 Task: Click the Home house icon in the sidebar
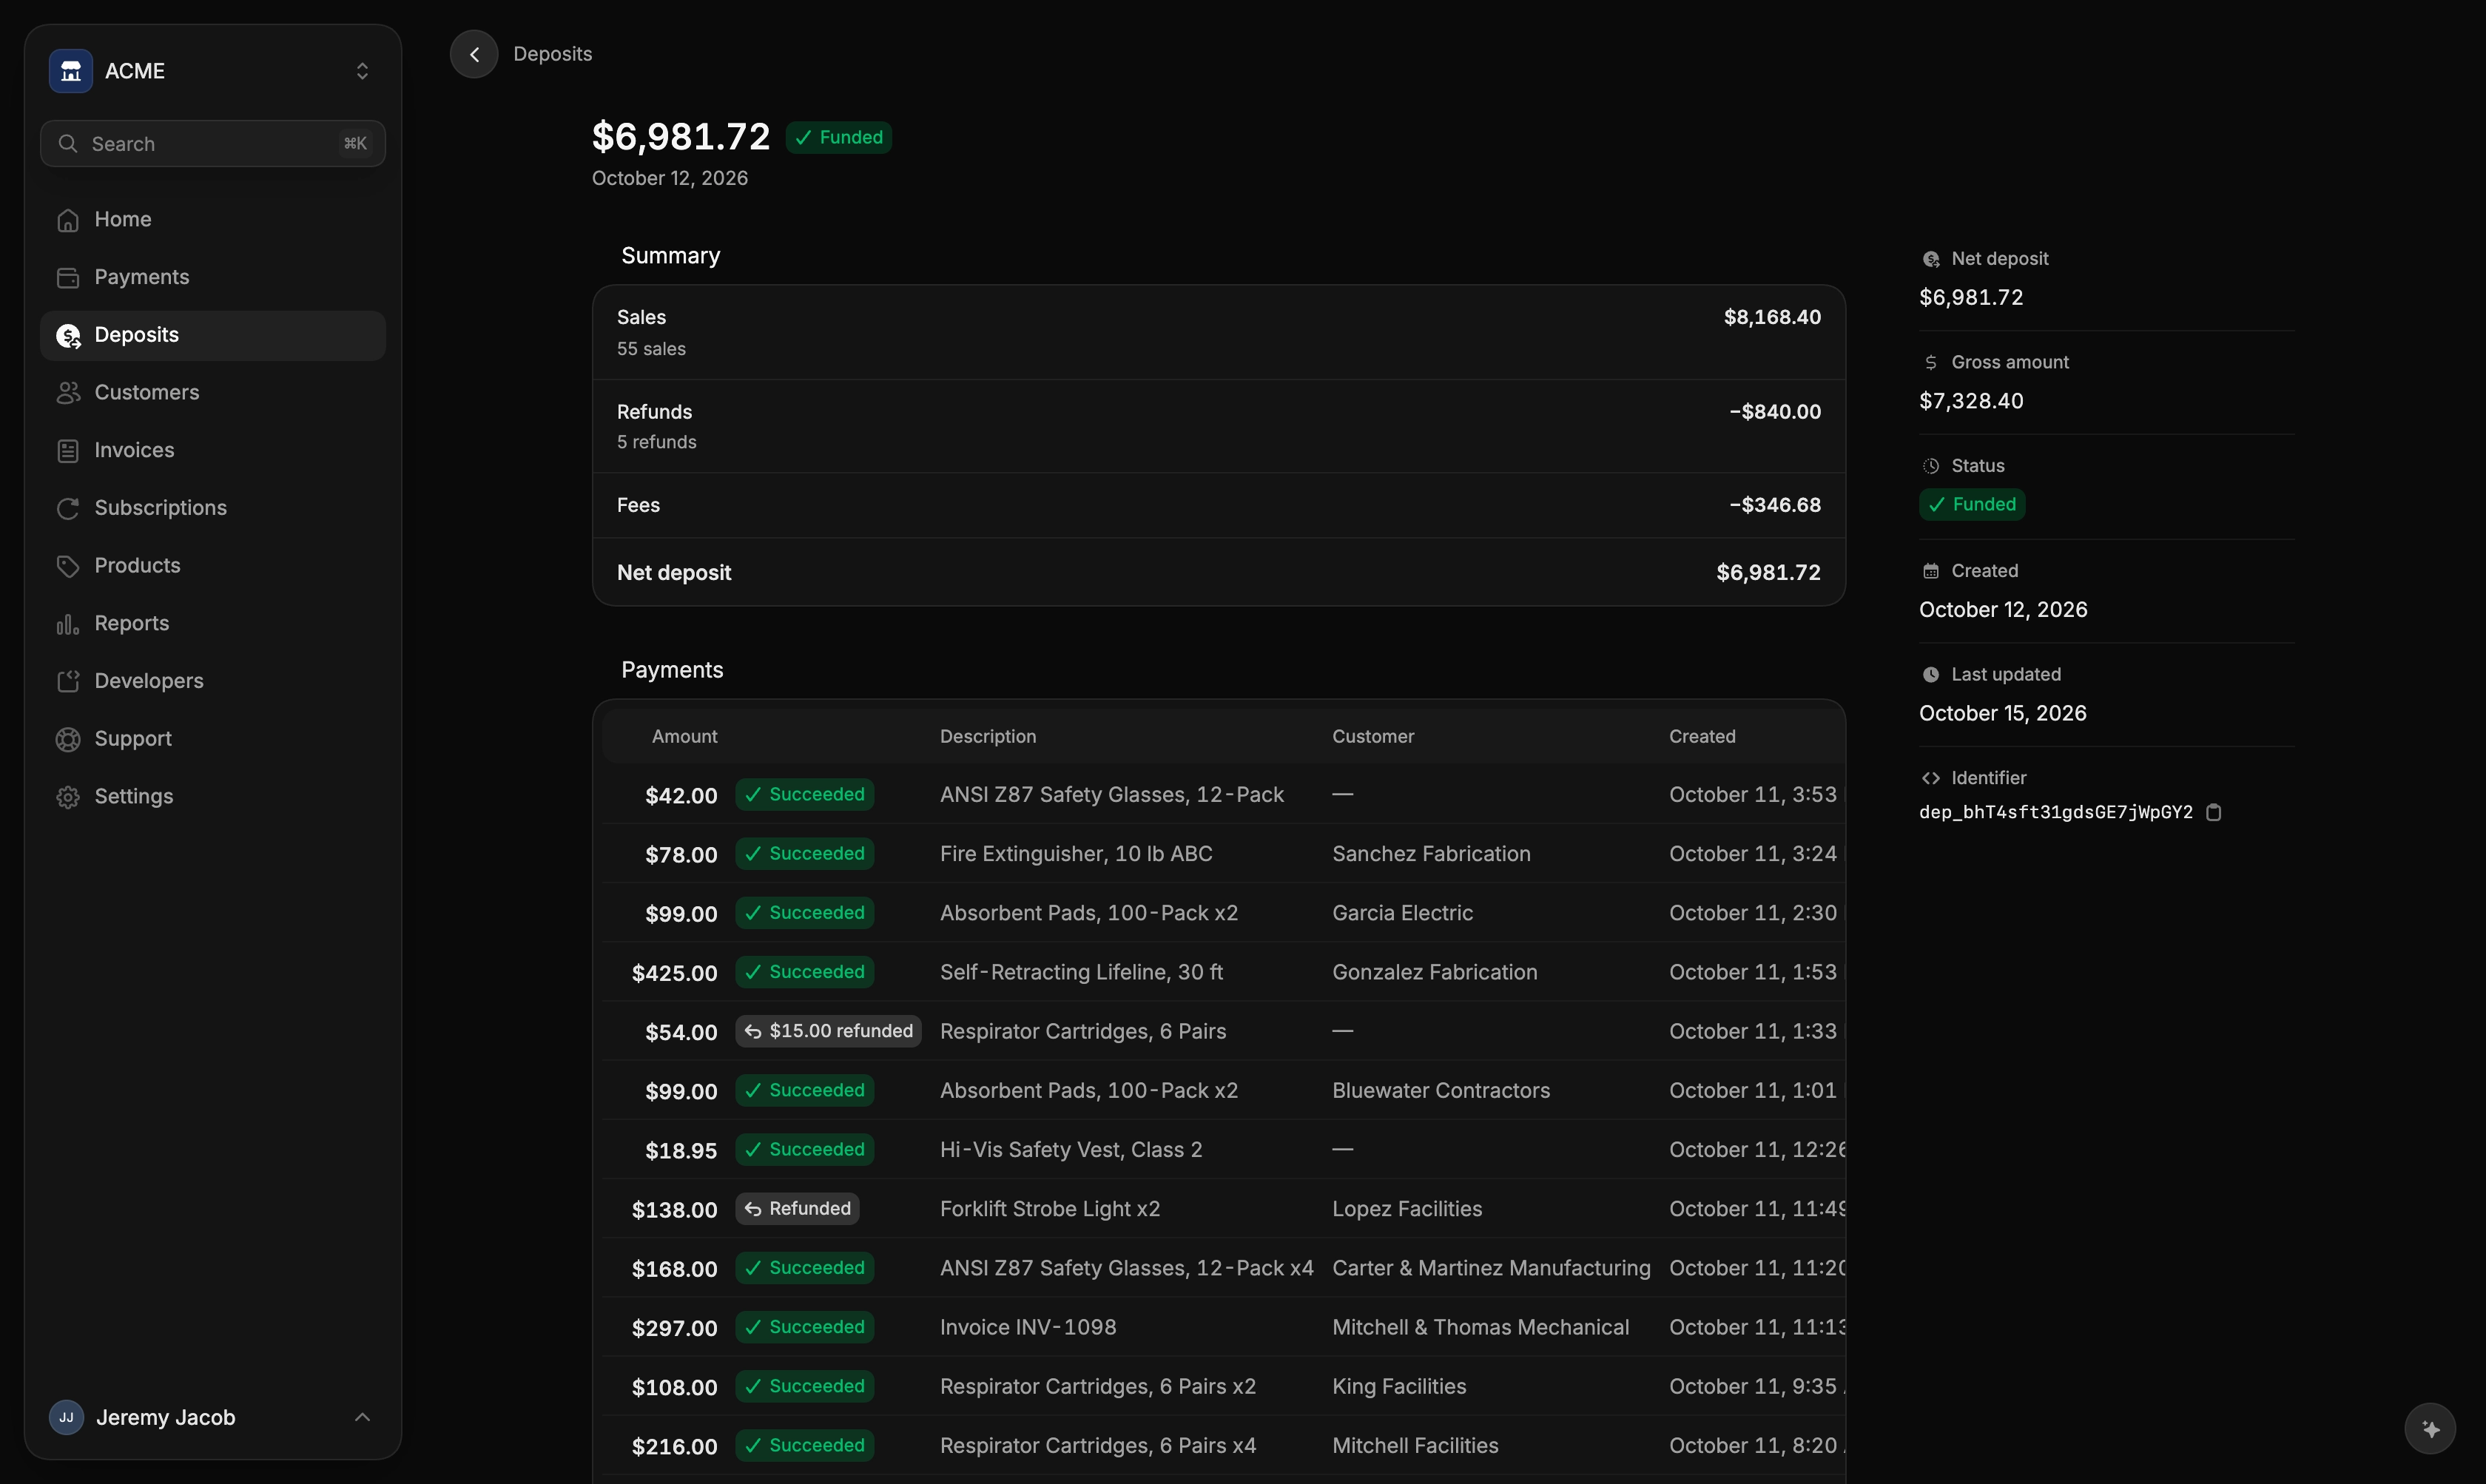[x=68, y=220]
